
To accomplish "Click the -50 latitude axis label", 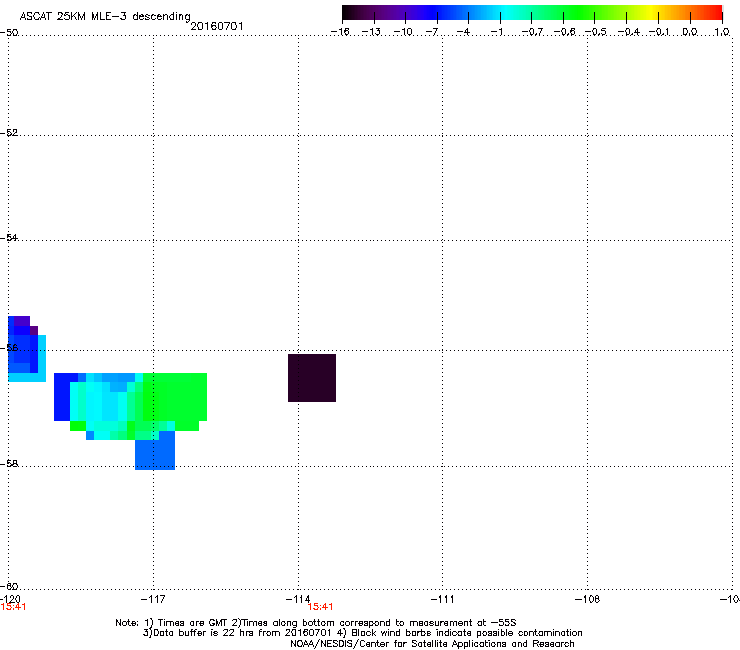I will [x=9, y=33].
